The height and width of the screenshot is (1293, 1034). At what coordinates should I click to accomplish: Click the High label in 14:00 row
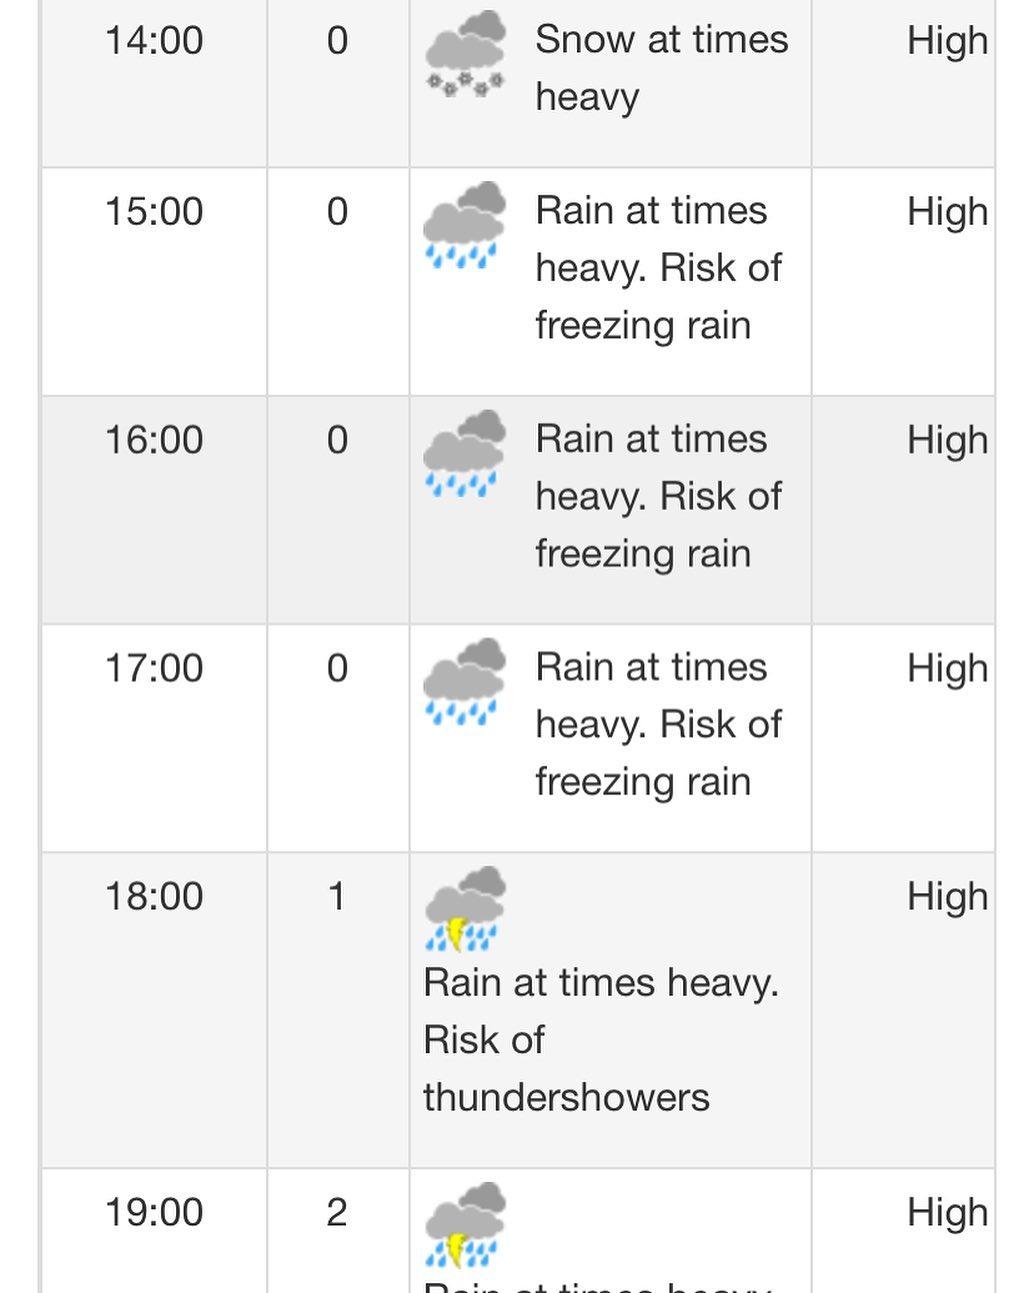(x=946, y=41)
